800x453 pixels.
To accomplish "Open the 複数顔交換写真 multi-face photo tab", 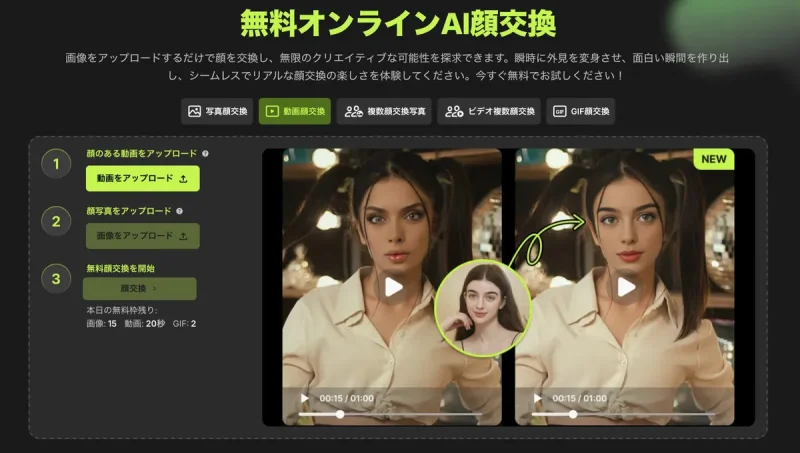I will click(384, 111).
